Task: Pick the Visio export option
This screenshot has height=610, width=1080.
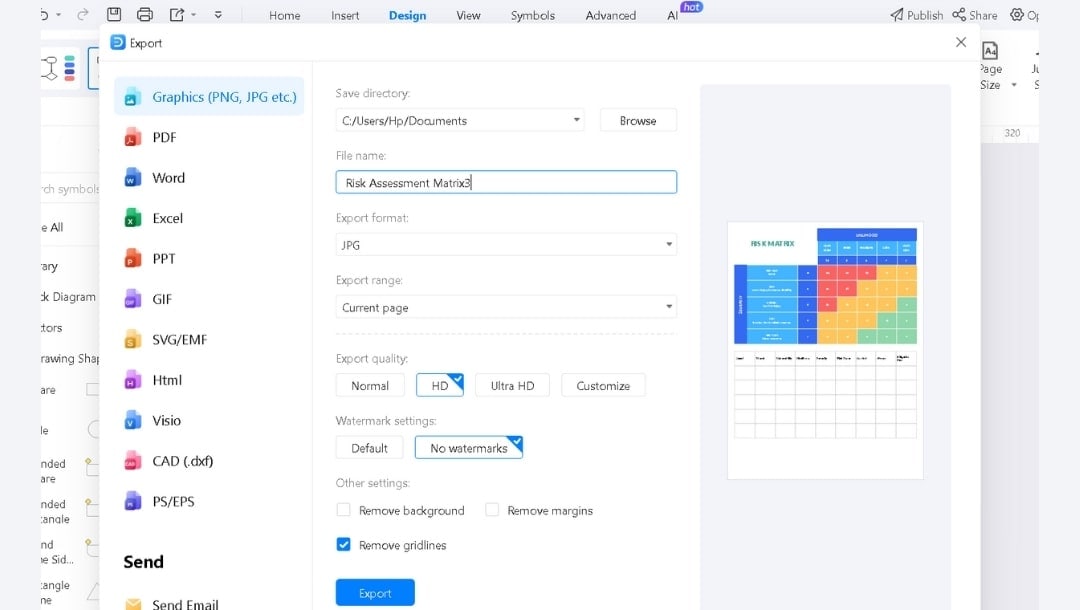Action: coord(166,420)
